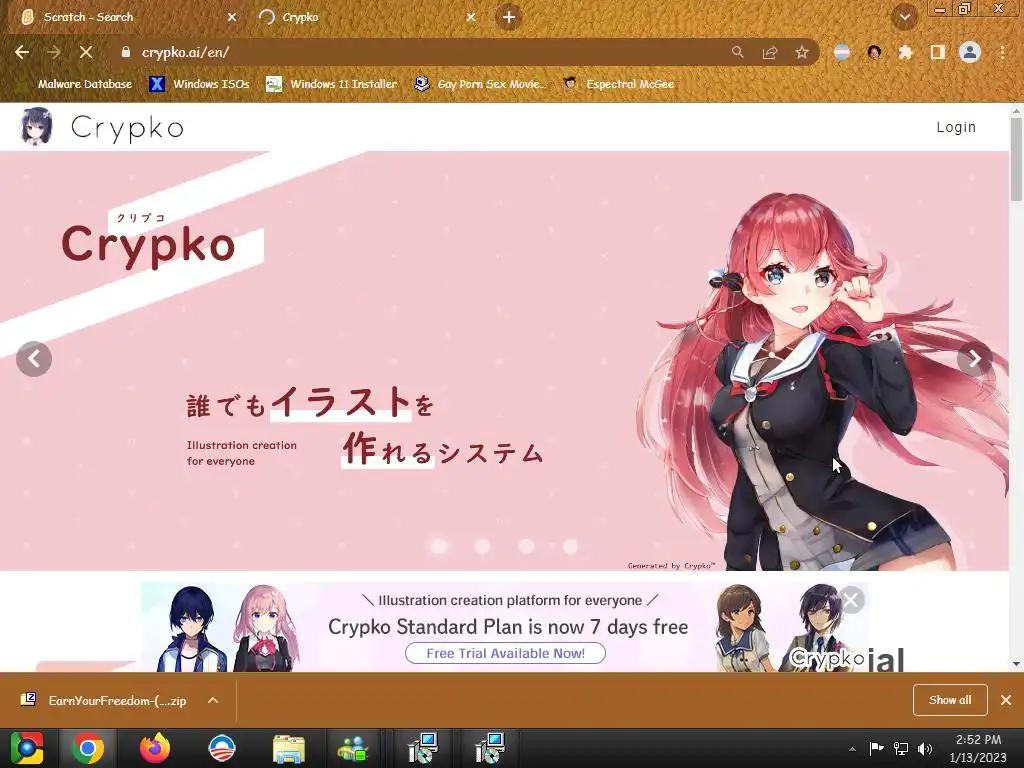This screenshot has height=768, width=1024.
Task: Open the Start menu button
Action: point(27,748)
